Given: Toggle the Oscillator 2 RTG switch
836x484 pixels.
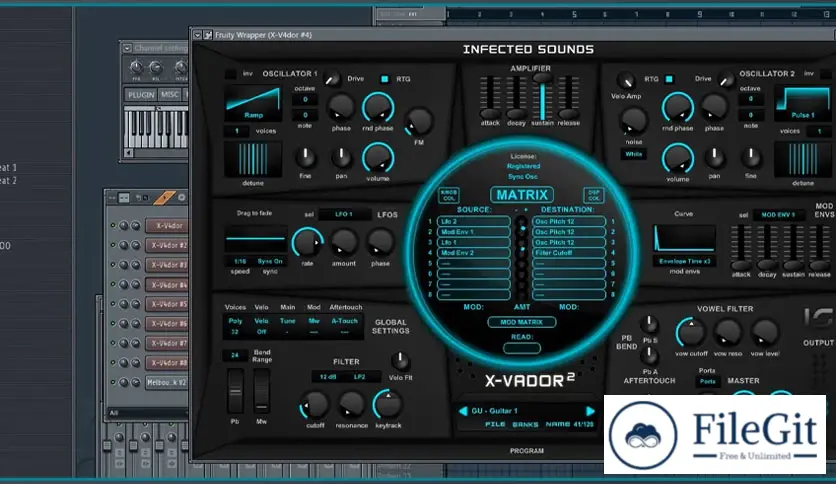Looking at the screenshot, I should 669,79.
